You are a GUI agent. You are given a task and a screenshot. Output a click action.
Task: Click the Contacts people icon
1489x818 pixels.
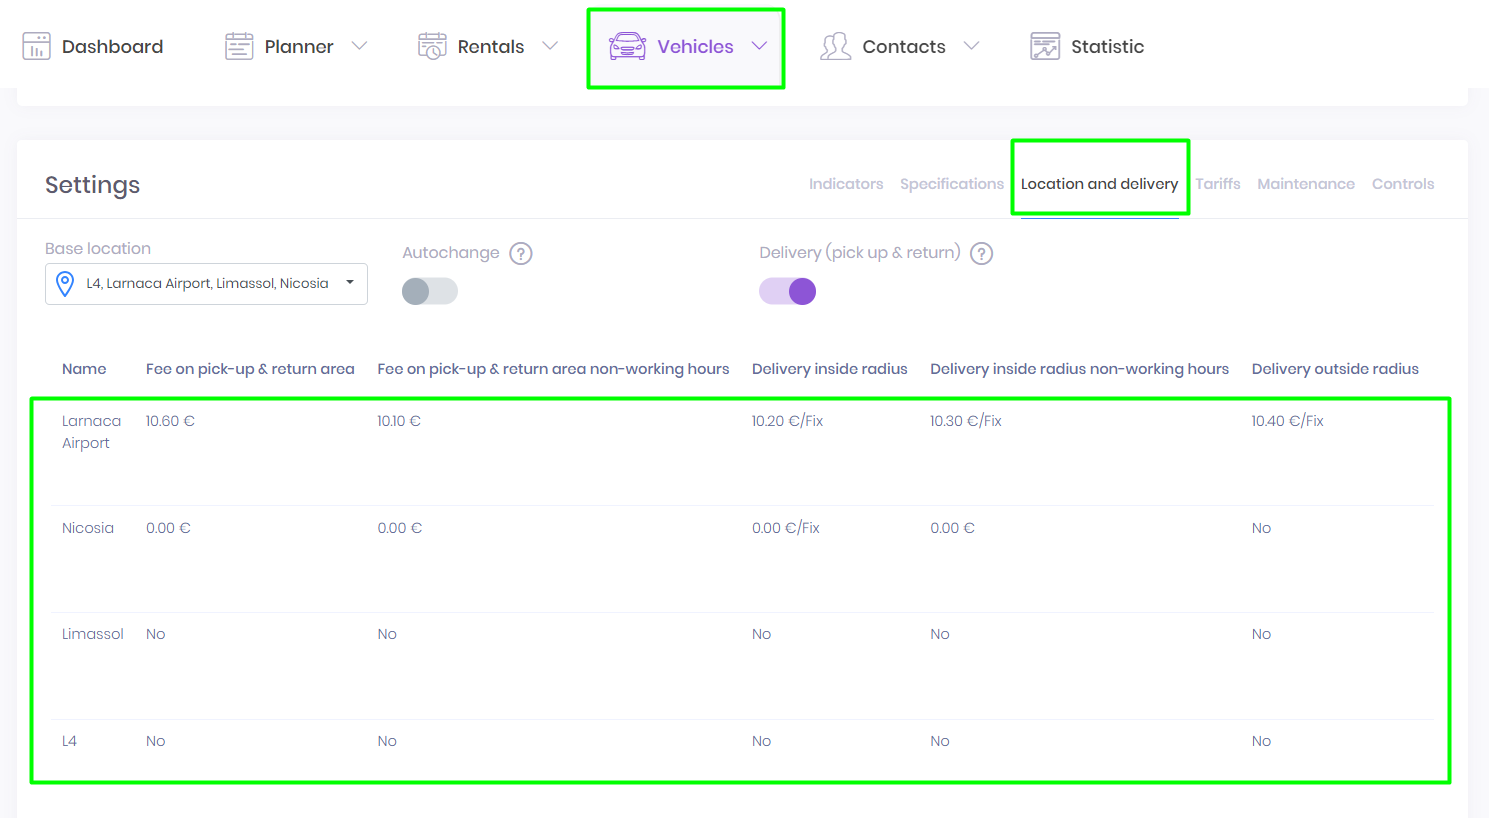point(835,46)
